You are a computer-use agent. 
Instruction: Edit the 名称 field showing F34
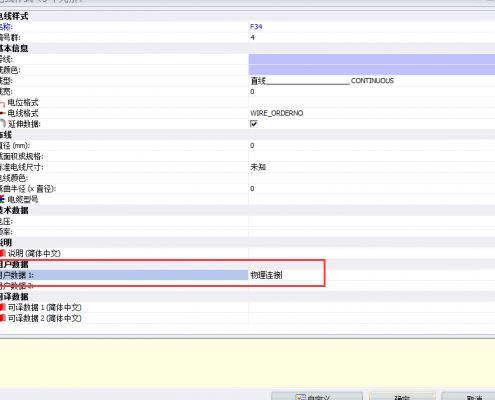pyautogui.click(x=372, y=27)
